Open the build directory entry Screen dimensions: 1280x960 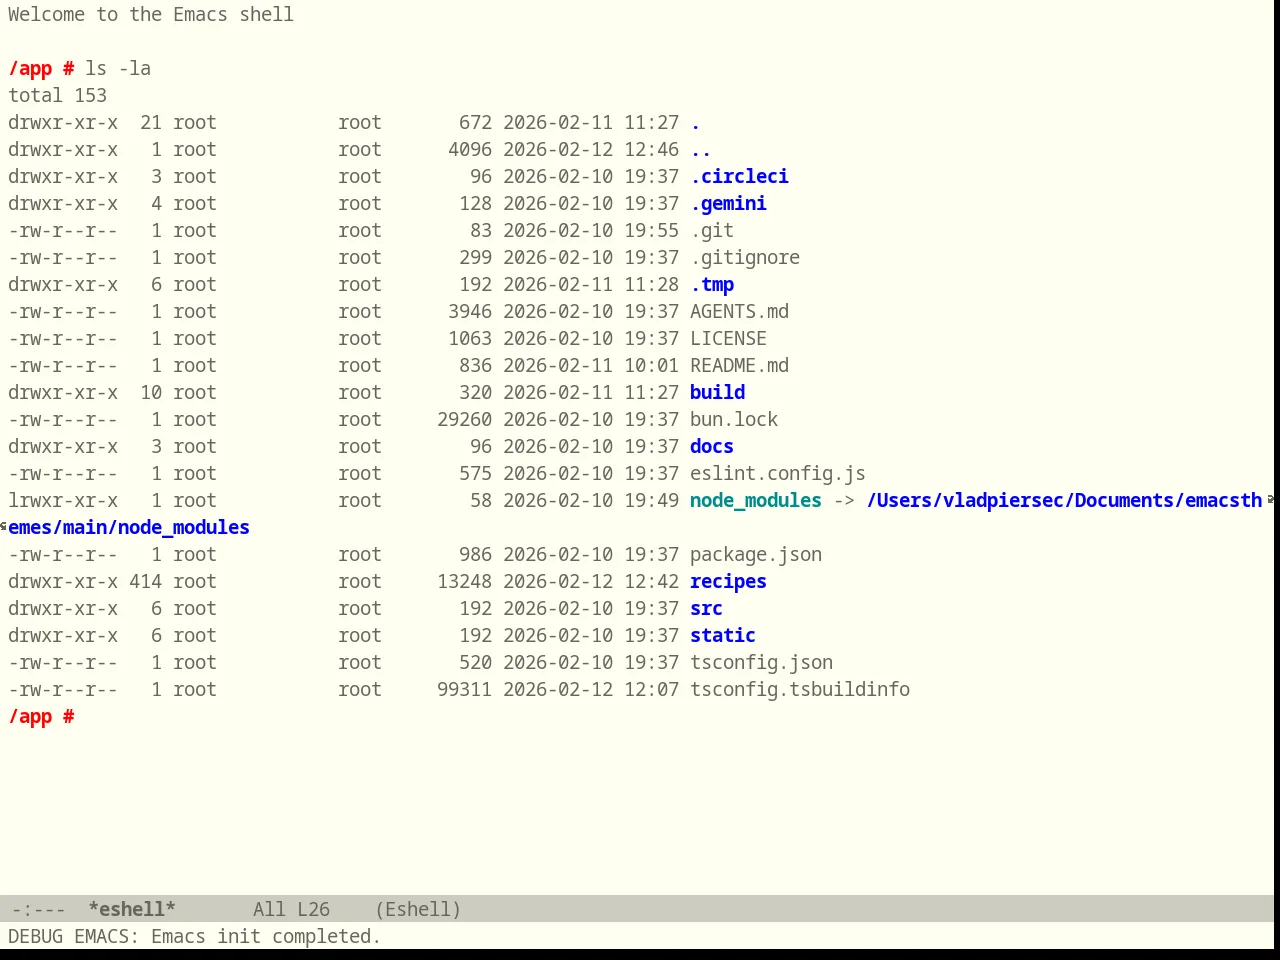(x=717, y=393)
